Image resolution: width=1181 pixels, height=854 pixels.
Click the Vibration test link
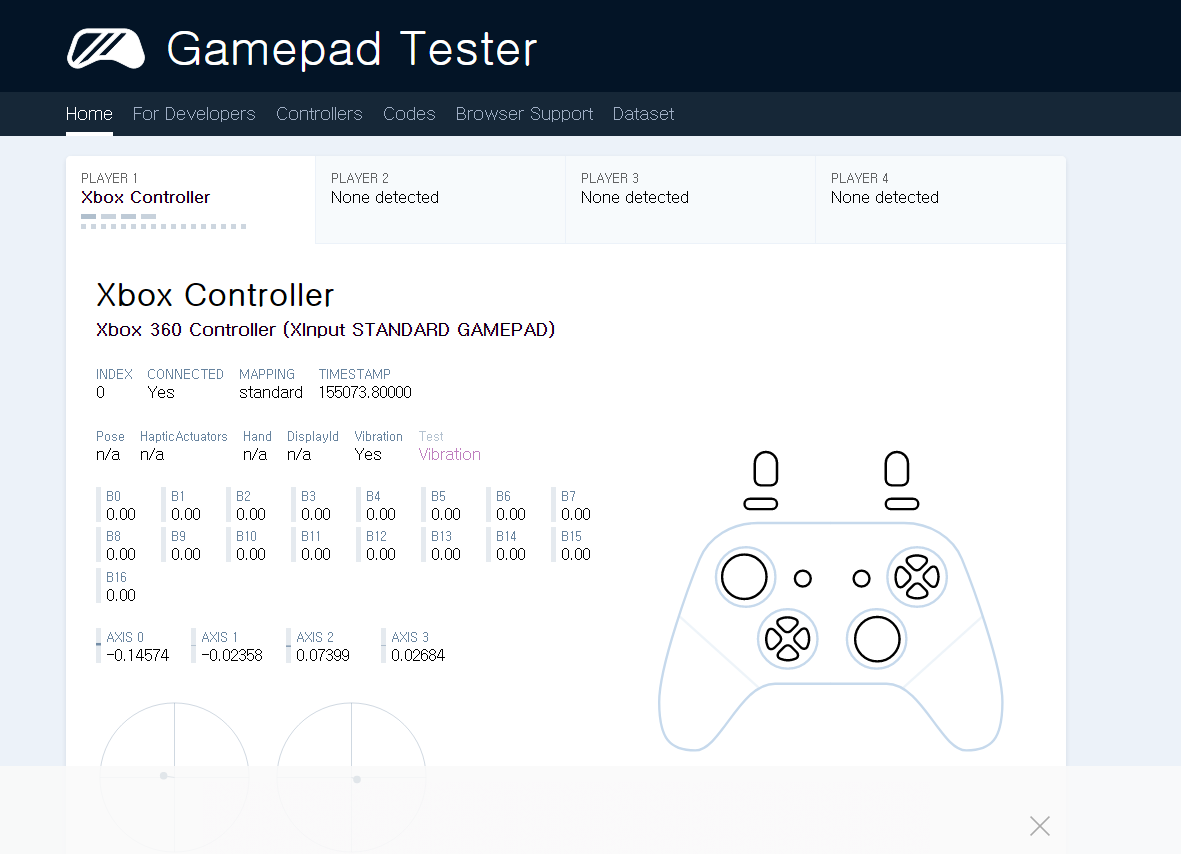point(450,454)
